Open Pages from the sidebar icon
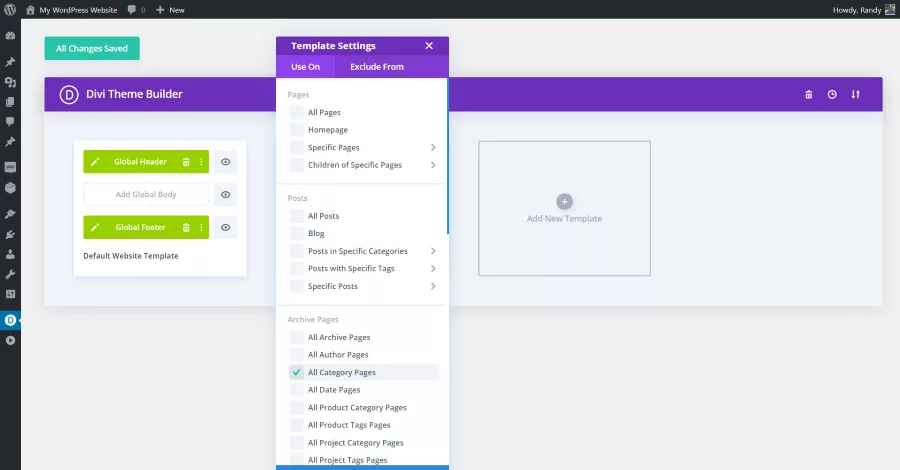Image resolution: width=900 pixels, height=470 pixels. (10, 102)
